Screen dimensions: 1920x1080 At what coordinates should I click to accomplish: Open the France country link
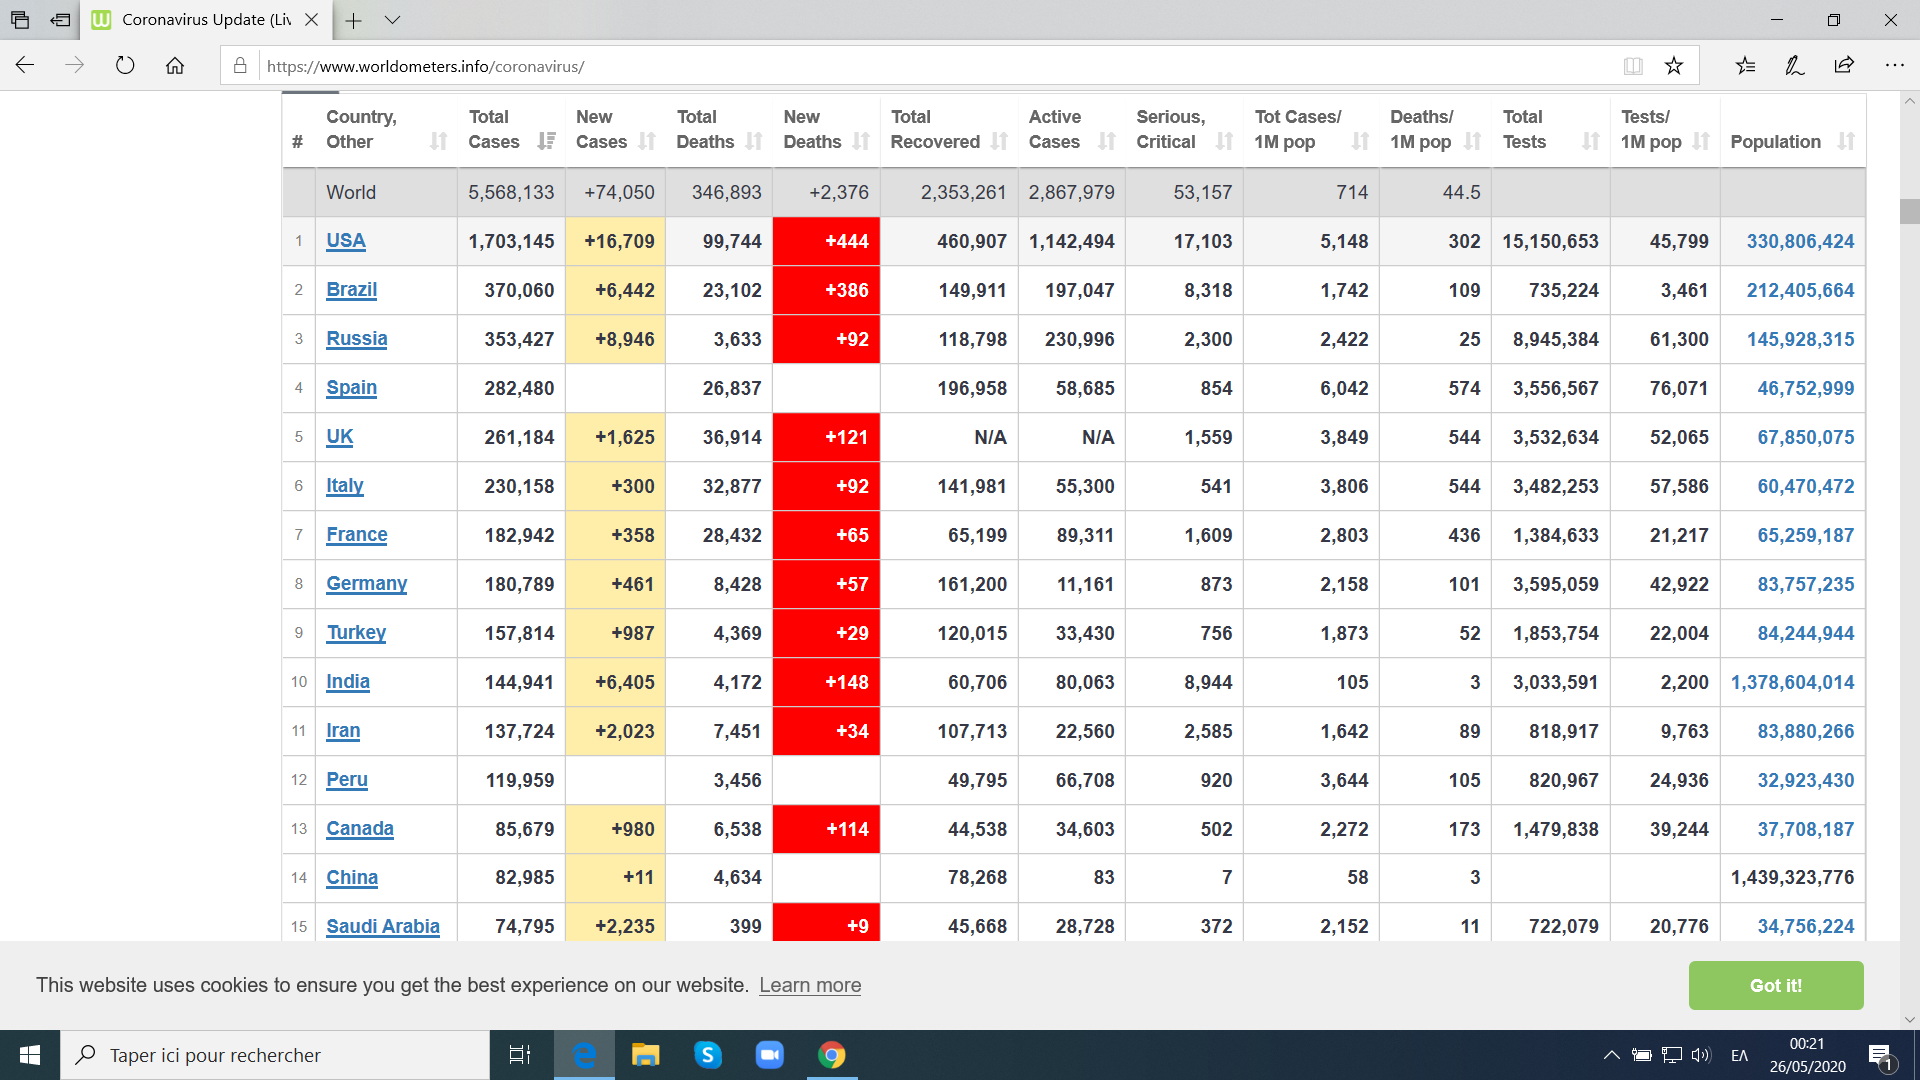[x=356, y=535]
